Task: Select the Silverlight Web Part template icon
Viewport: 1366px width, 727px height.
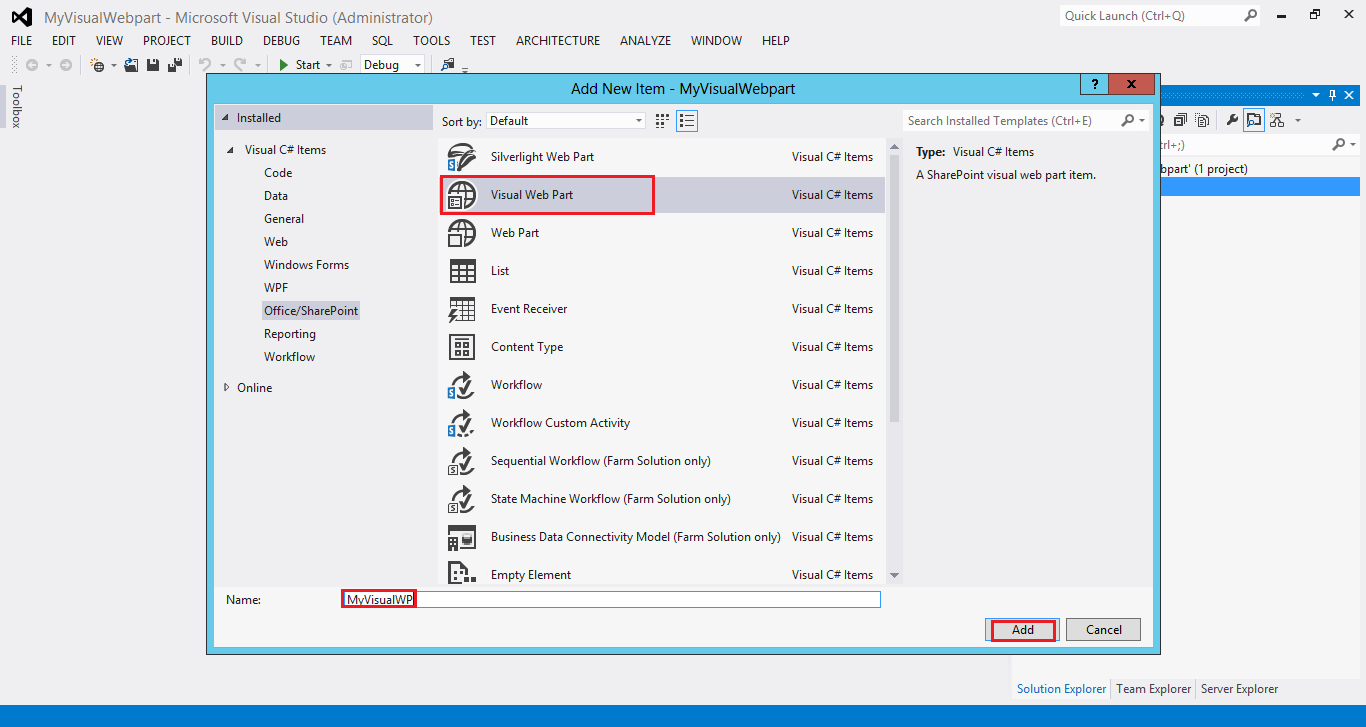Action: (x=461, y=157)
